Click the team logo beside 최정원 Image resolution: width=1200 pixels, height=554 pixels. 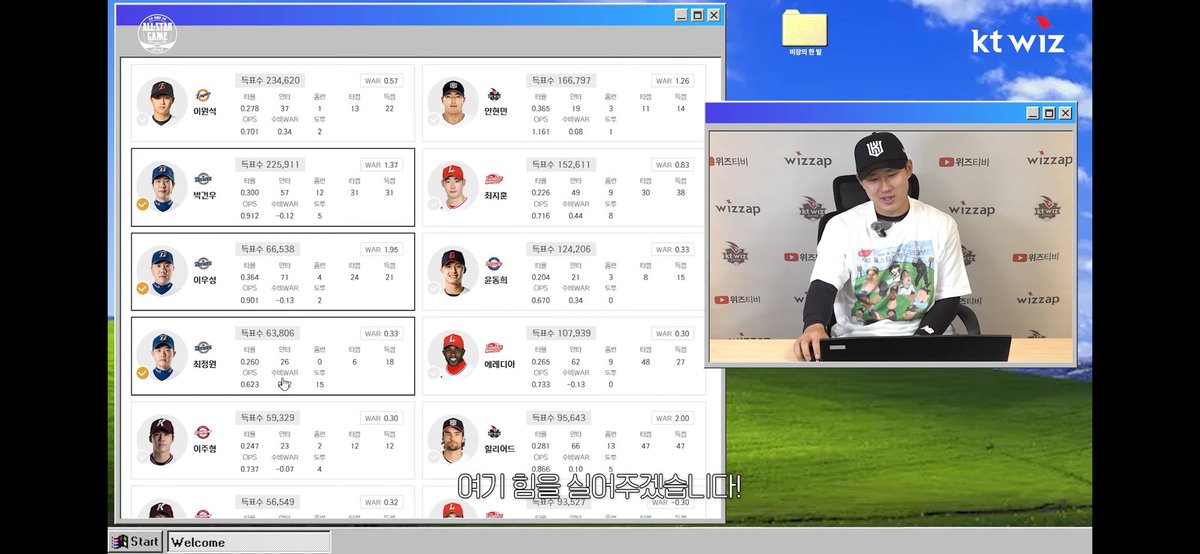pos(202,348)
